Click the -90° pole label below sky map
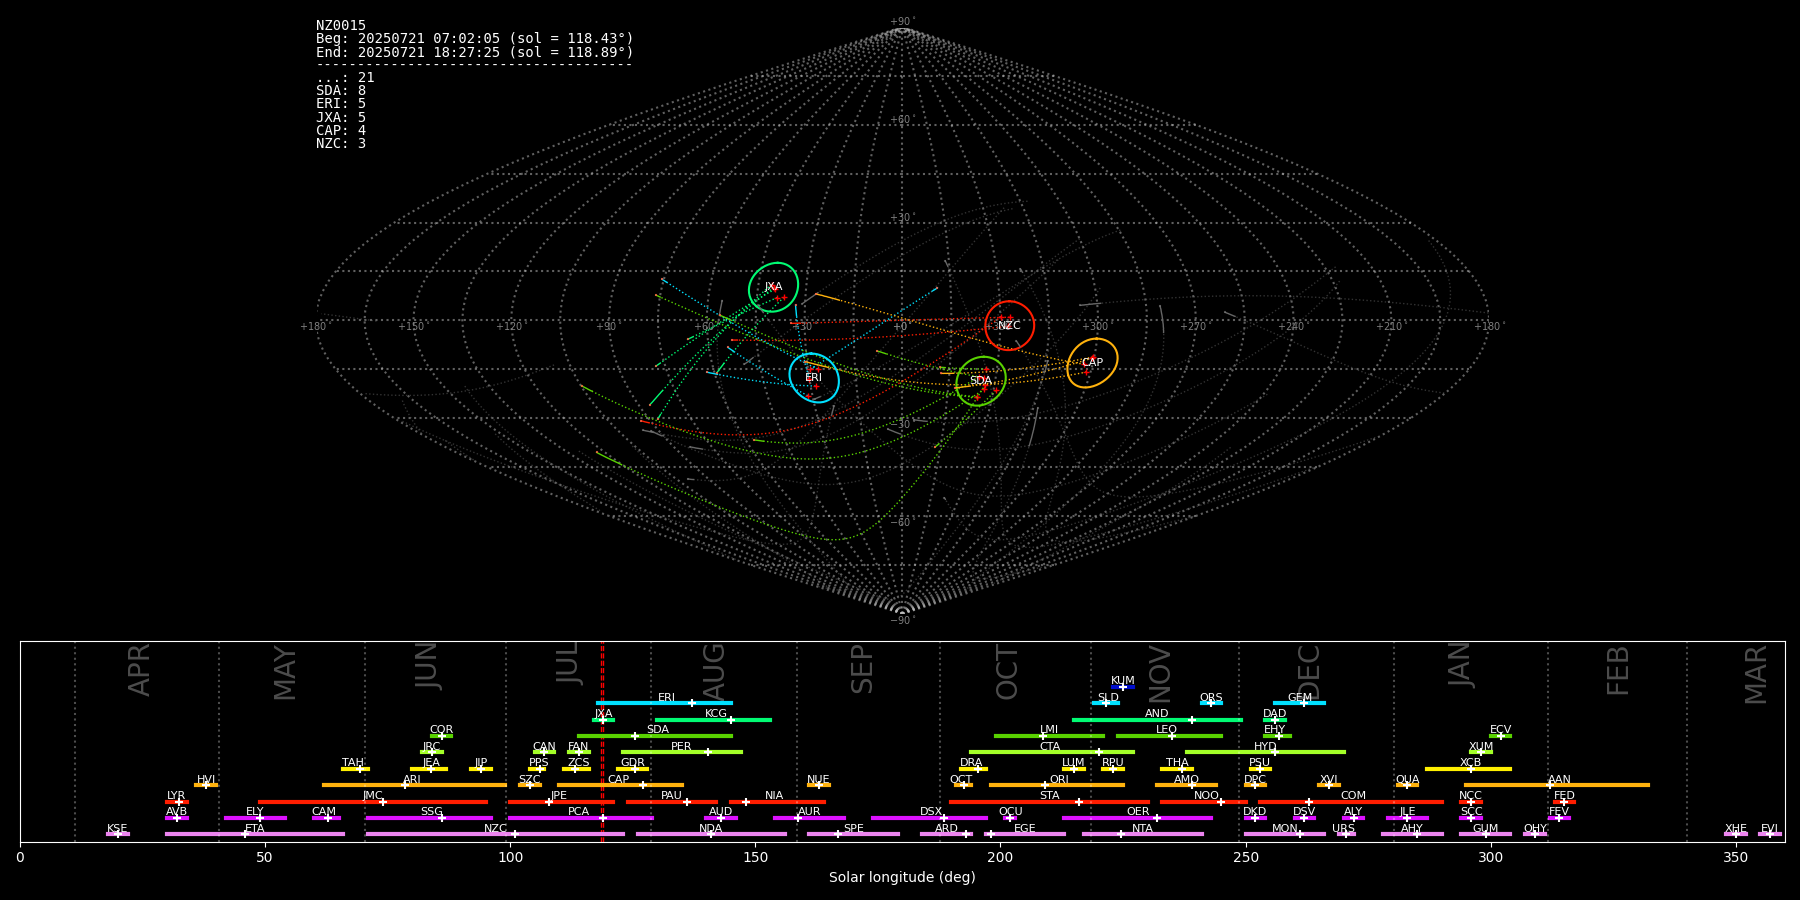Image resolution: width=1800 pixels, height=900 pixels. pyautogui.click(x=902, y=621)
